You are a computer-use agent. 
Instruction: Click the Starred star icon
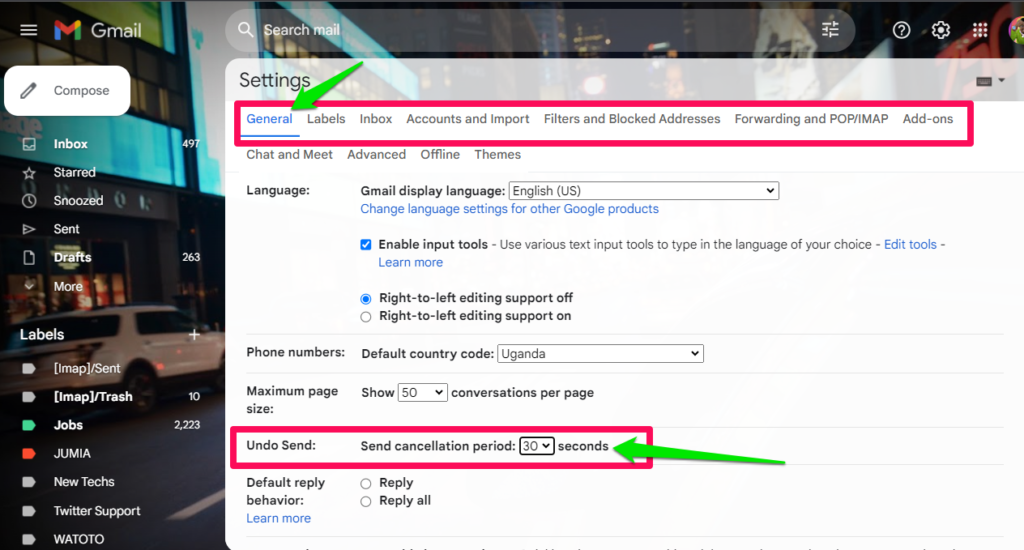[x=29, y=172]
